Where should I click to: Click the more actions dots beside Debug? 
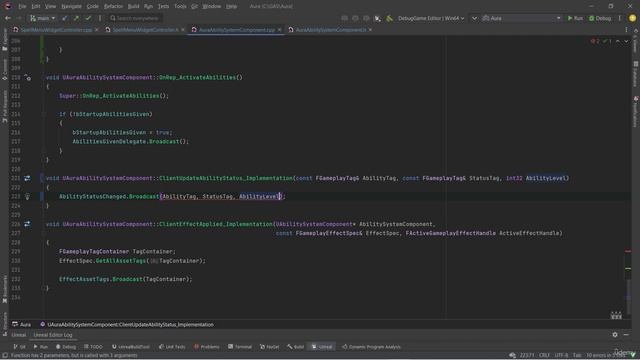tap(620, 18)
